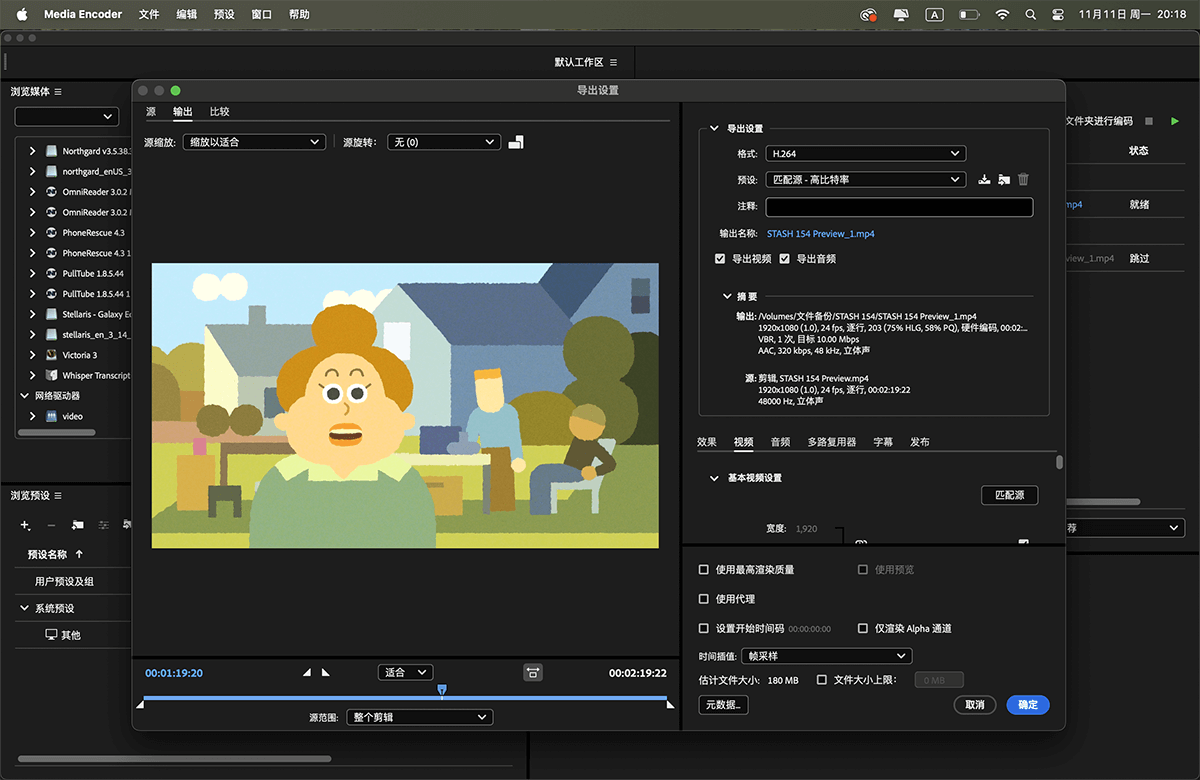This screenshot has width=1200, height=780.
Task: Click the 元数据... button
Action: pos(724,705)
